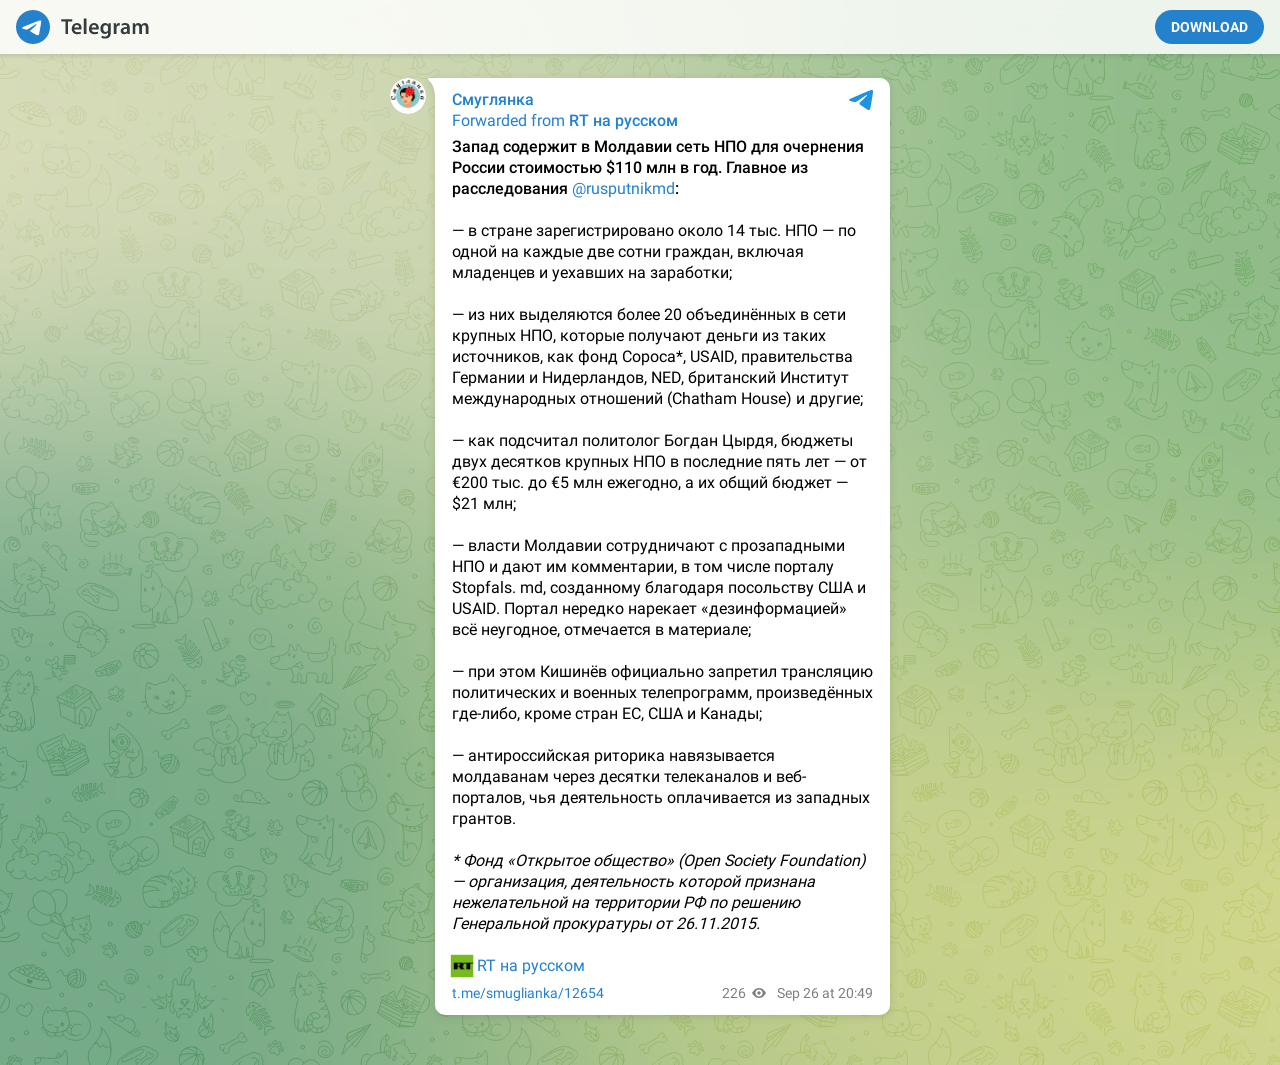Image resolution: width=1280 pixels, height=1065 pixels.
Task: Open forwarded source RT на русском link
Action: click(x=623, y=121)
